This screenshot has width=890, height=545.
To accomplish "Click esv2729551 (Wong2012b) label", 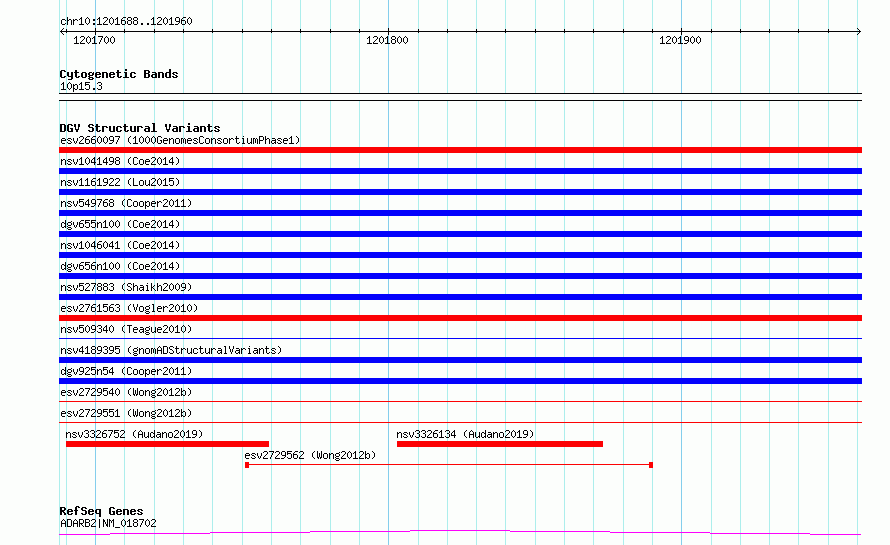I will [x=126, y=413].
